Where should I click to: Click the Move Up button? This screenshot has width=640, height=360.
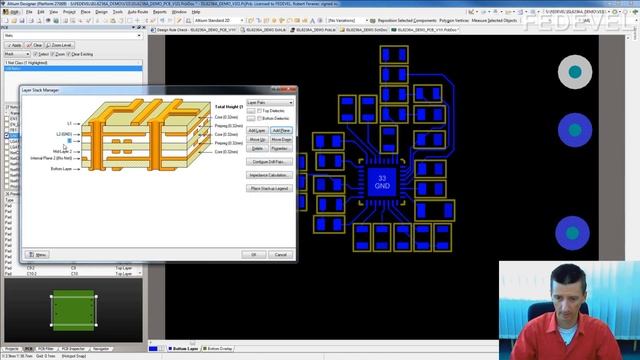pos(257,140)
